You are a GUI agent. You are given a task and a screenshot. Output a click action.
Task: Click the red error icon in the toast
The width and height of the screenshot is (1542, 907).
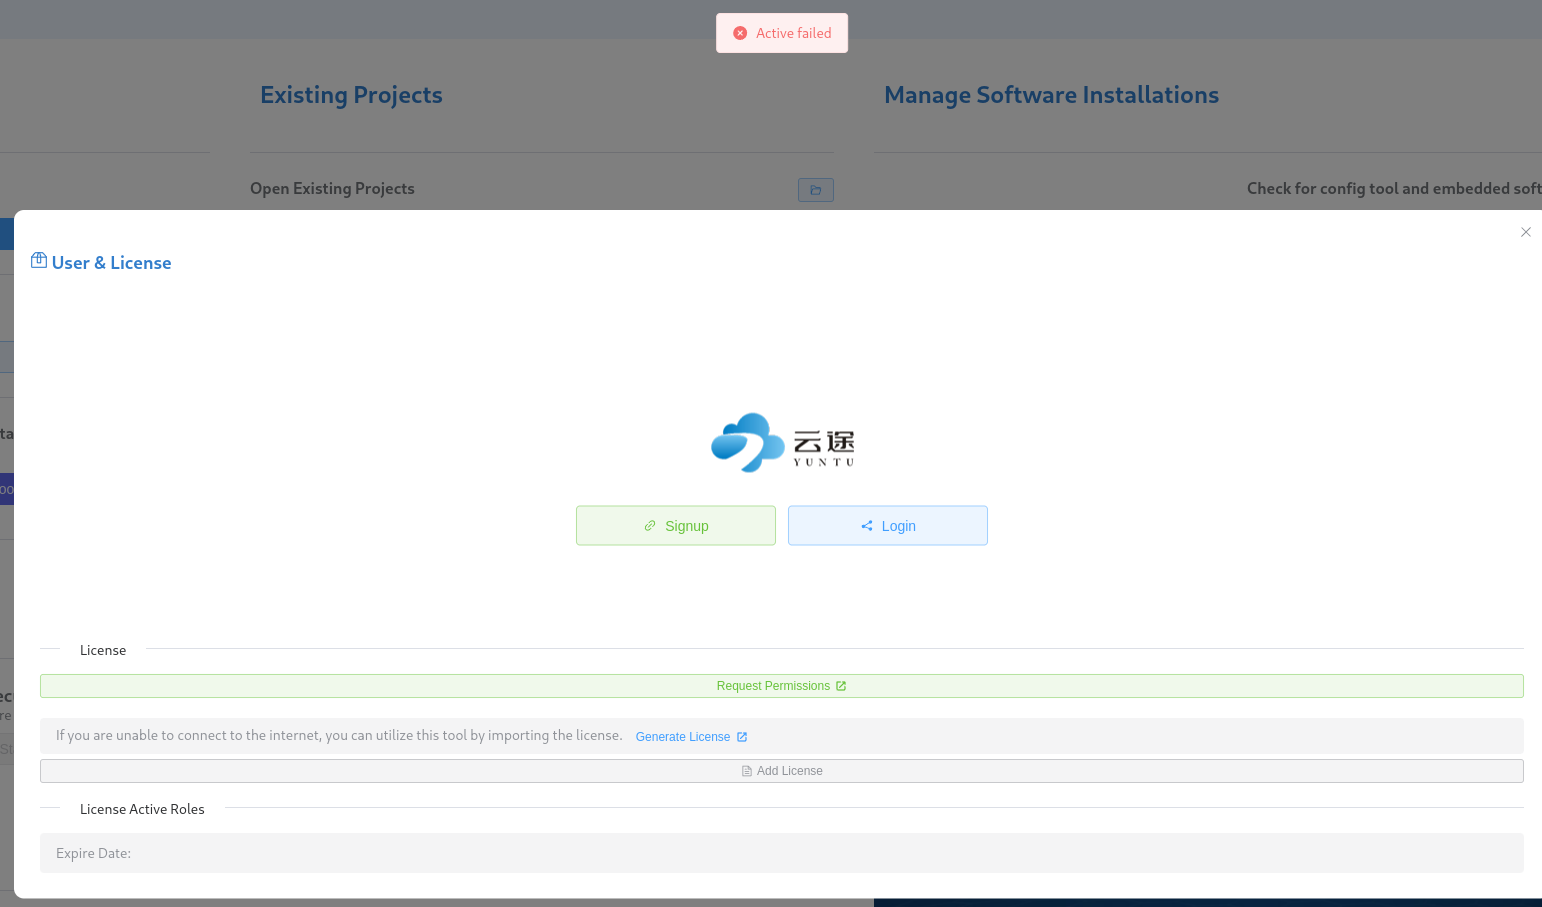(x=740, y=33)
